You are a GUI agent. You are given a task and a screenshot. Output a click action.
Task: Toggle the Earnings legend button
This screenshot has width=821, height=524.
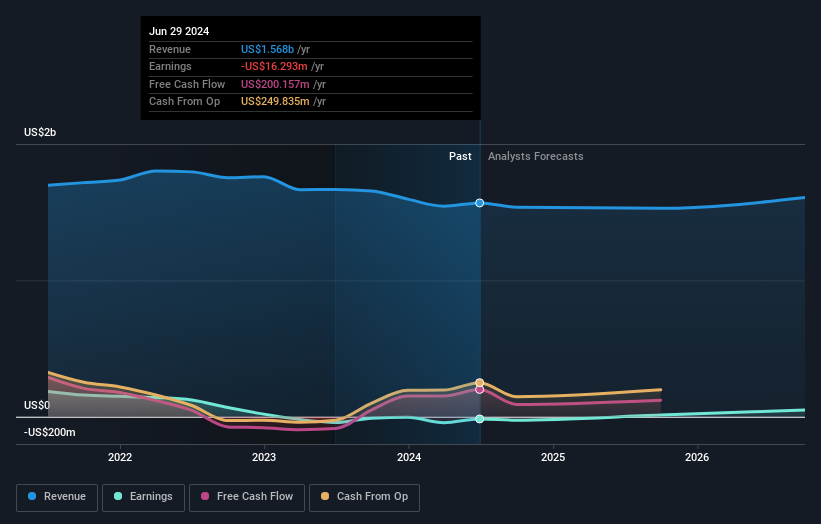click(143, 497)
